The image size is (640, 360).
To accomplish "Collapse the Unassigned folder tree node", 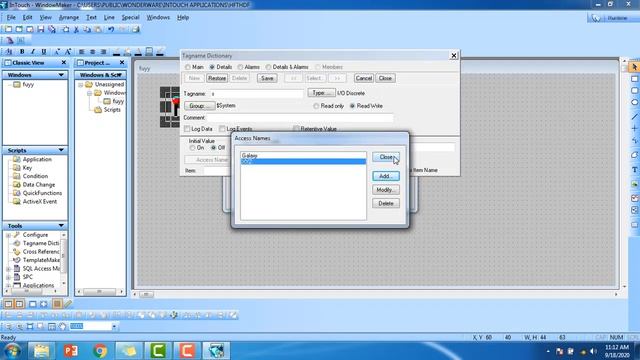I will [80, 84].
